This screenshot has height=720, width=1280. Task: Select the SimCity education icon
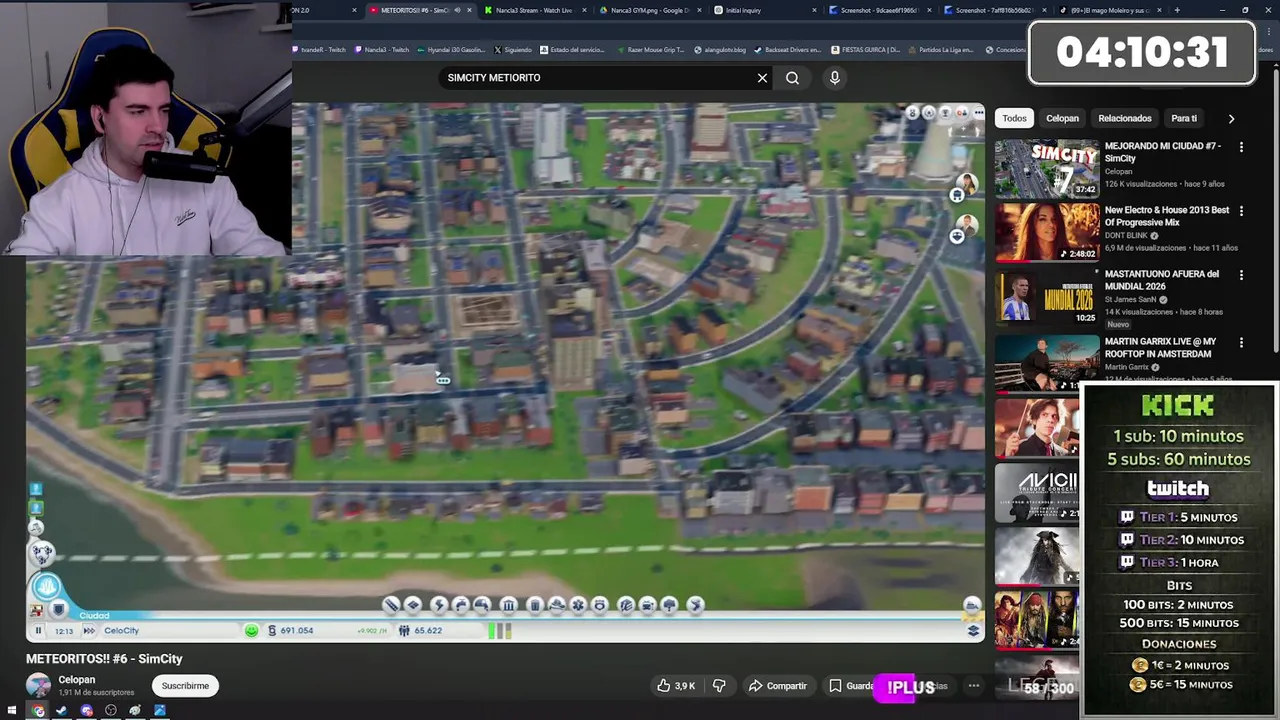(x=626, y=605)
